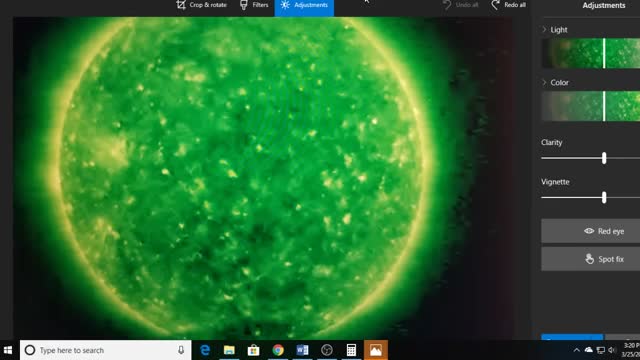This screenshot has height=360, width=640.
Task: Click the volume speaker tray icon
Action: click(x=612, y=350)
